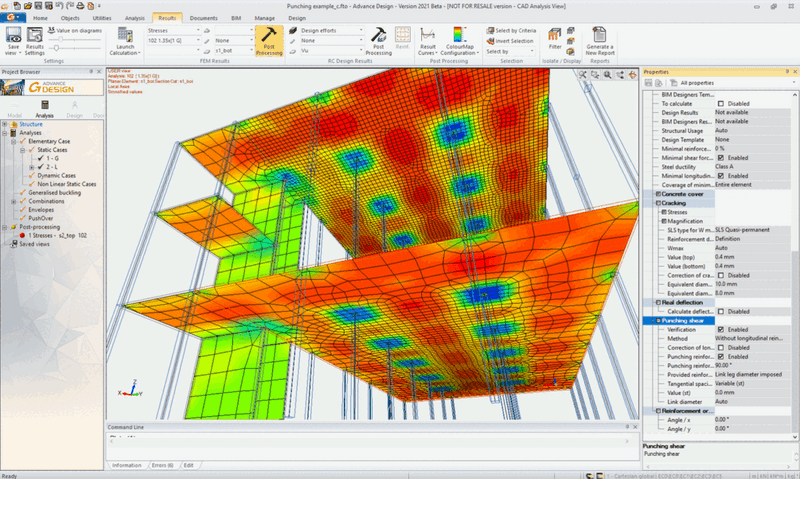Switch to the Documents ribbon tab
The height and width of the screenshot is (532, 800).
click(x=204, y=18)
